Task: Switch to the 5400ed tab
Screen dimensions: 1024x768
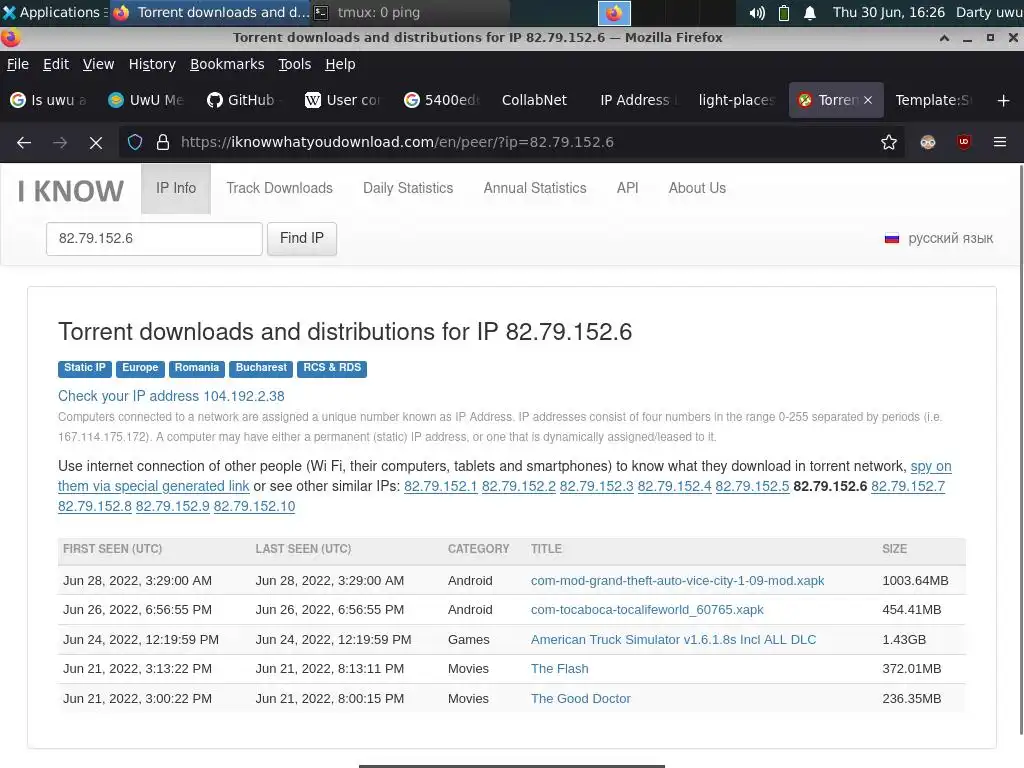Action: click(x=441, y=100)
